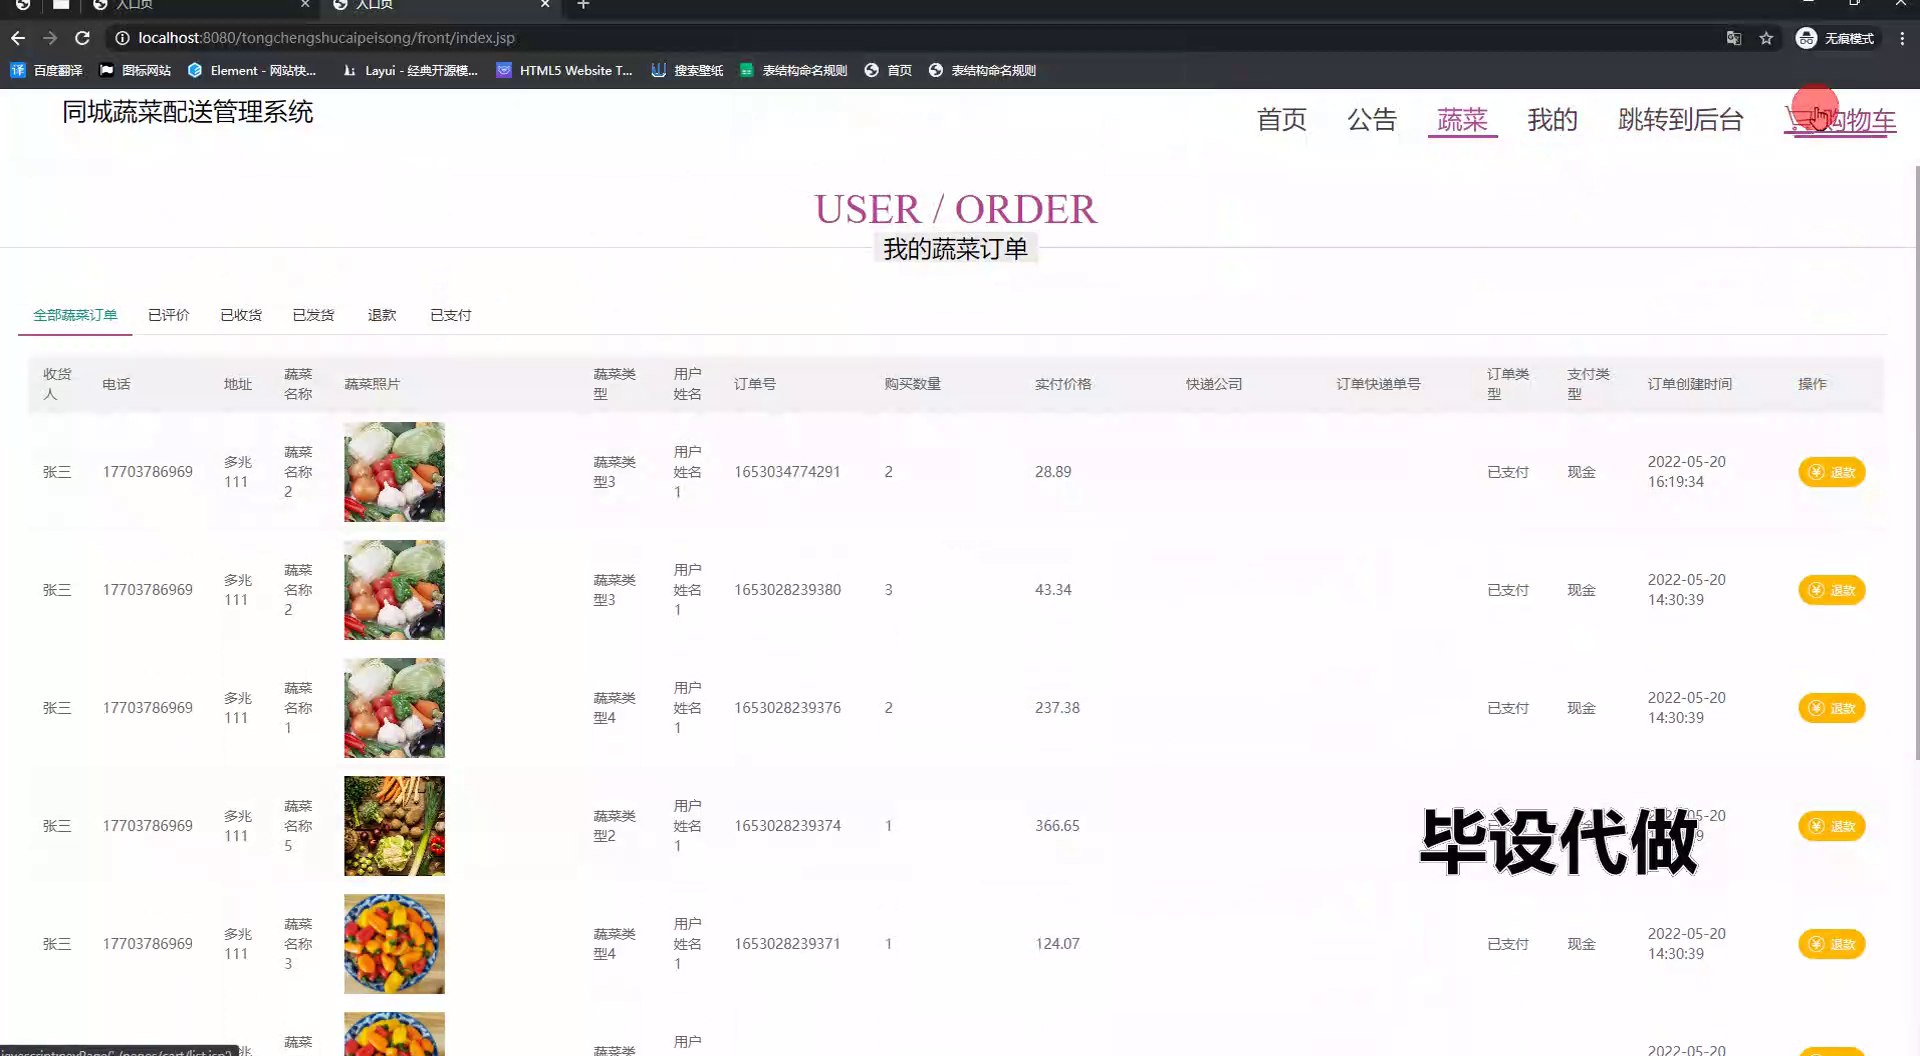Image resolution: width=1920 pixels, height=1056 pixels.
Task: Click the 订单号 column header
Action: 755,384
